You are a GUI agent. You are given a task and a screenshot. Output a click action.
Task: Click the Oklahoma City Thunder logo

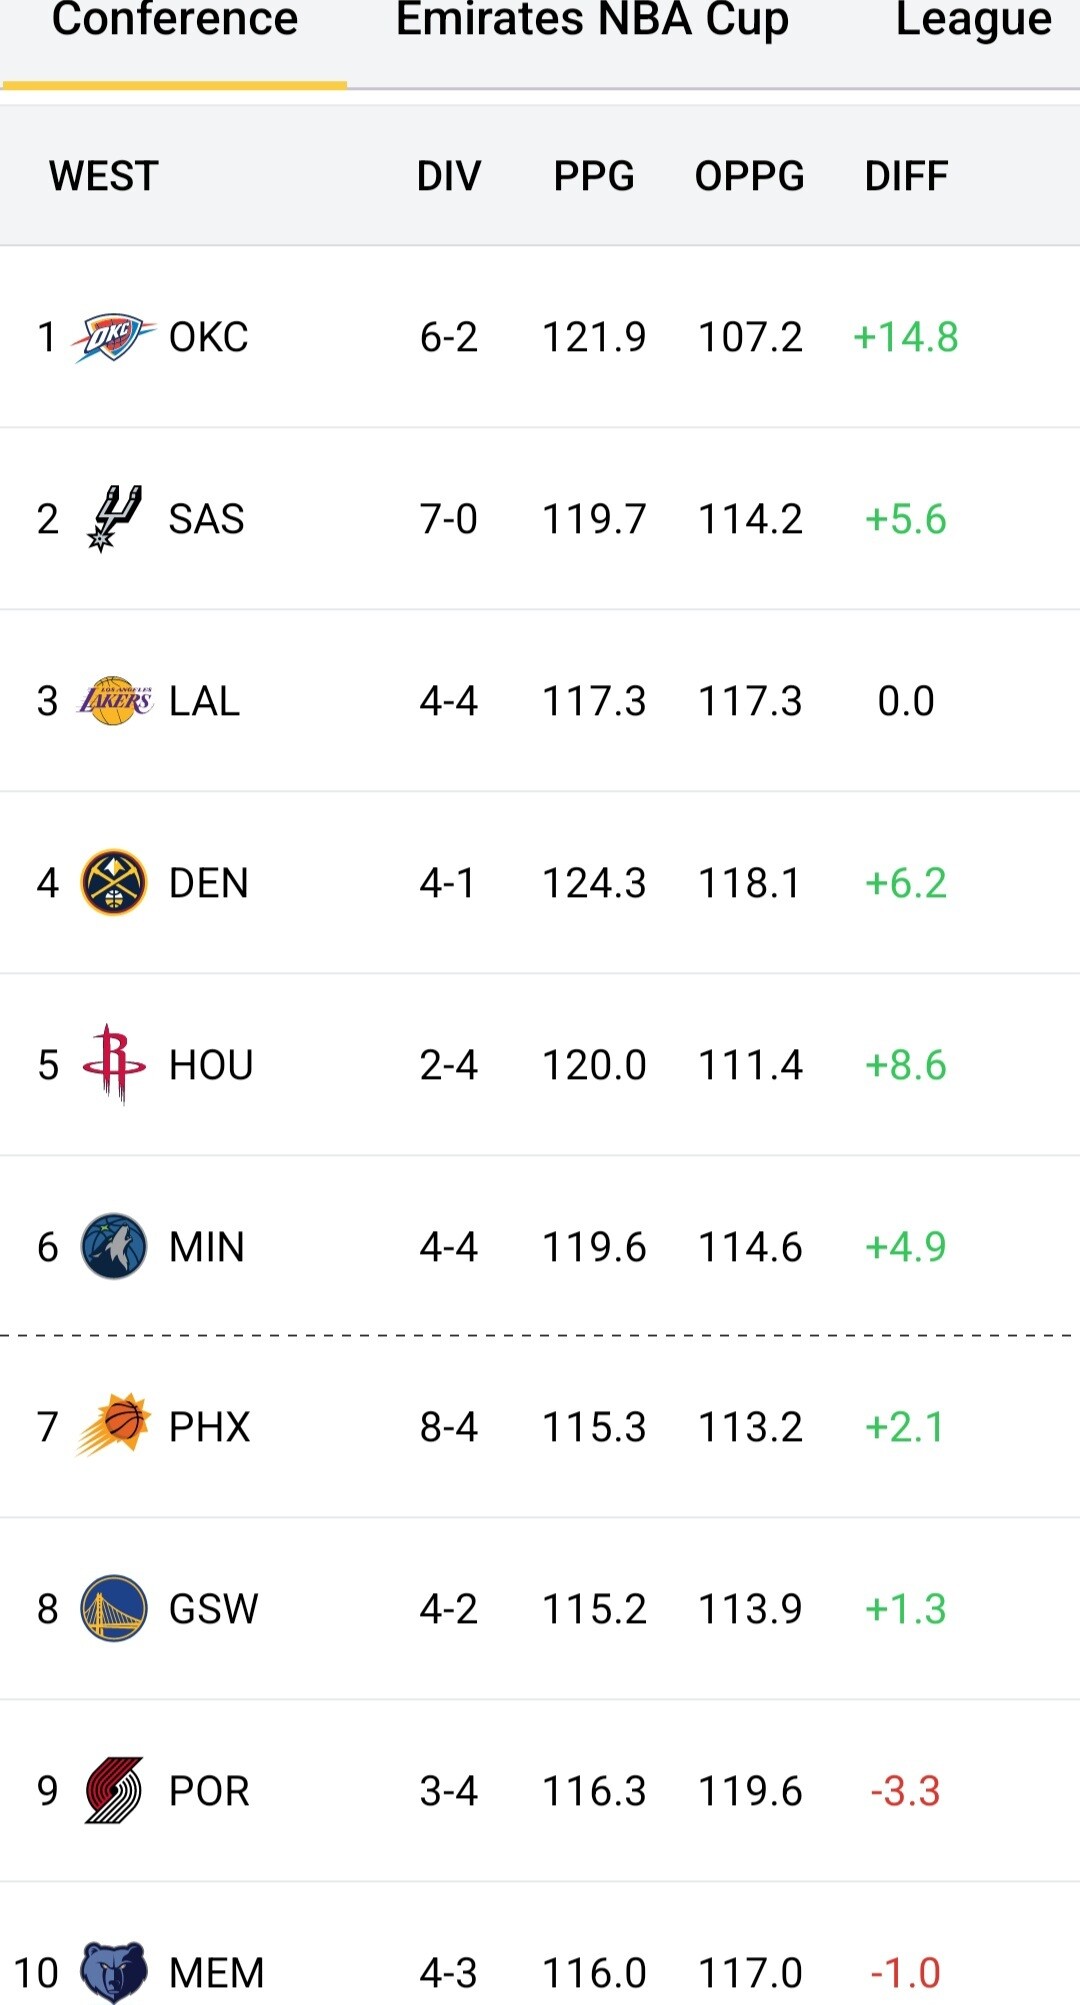pyautogui.click(x=113, y=337)
